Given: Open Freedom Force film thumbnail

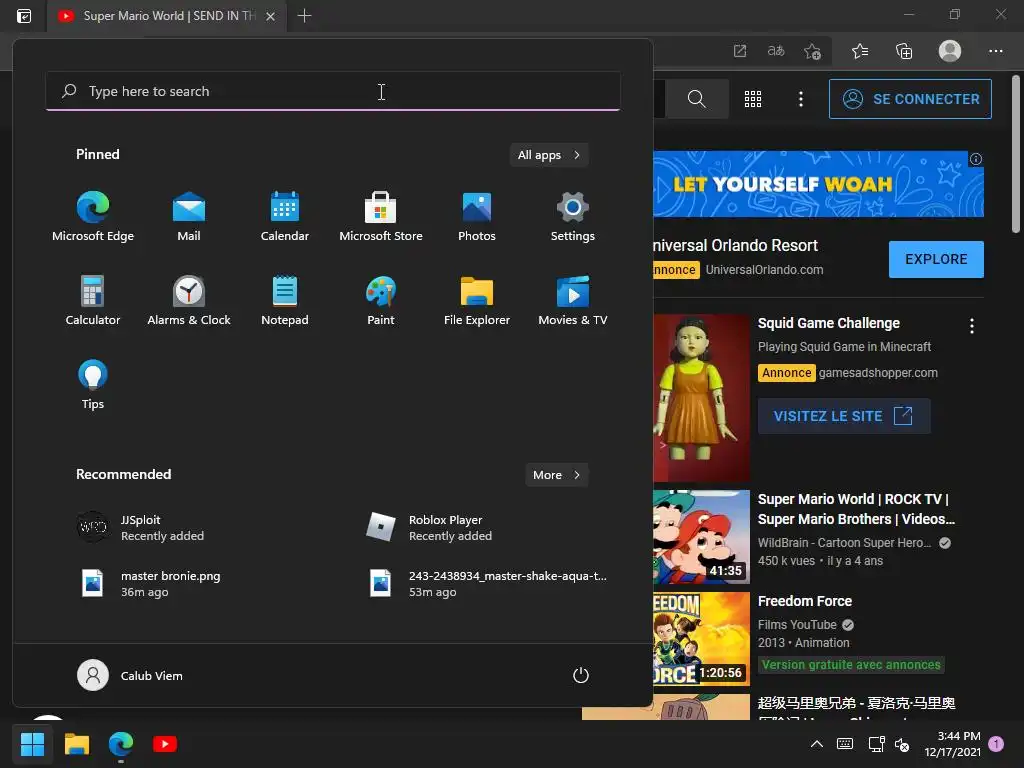Looking at the screenshot, I should [x=701, y=639].
